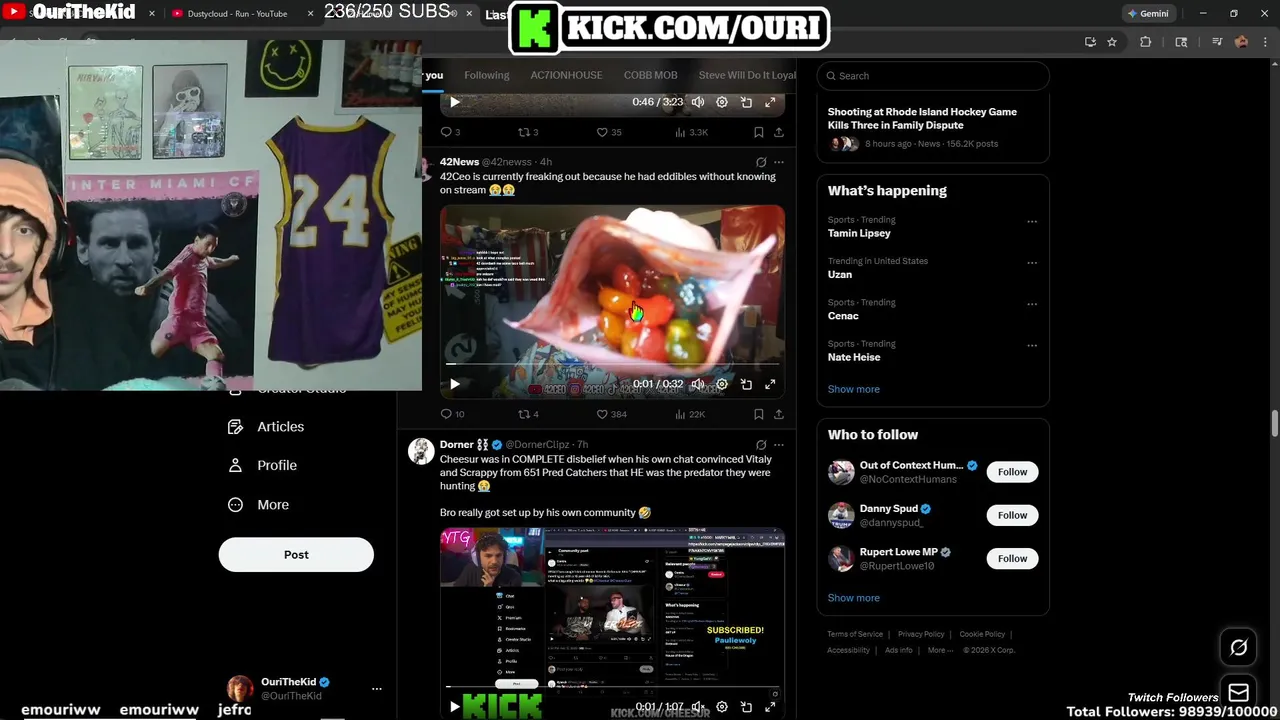Open the Cookie Policy link

pos(982,634)
